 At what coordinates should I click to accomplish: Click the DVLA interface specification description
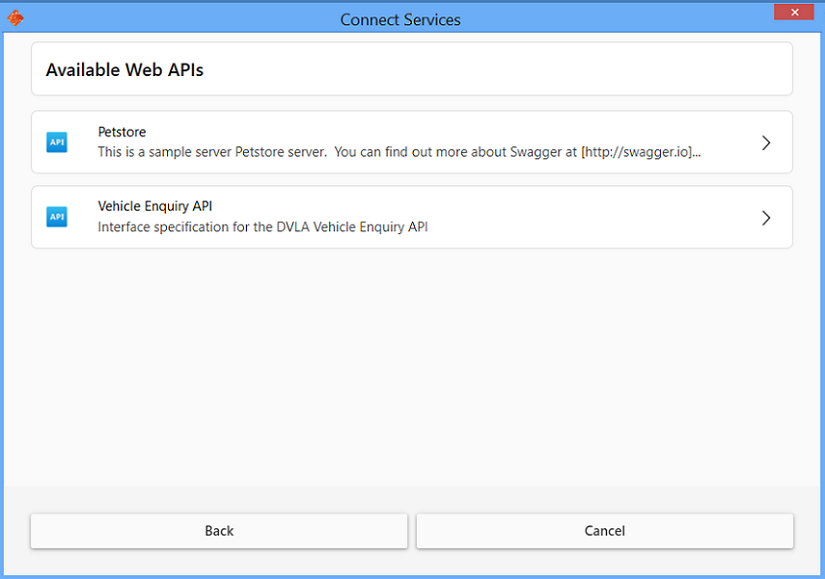coord(263,227)
